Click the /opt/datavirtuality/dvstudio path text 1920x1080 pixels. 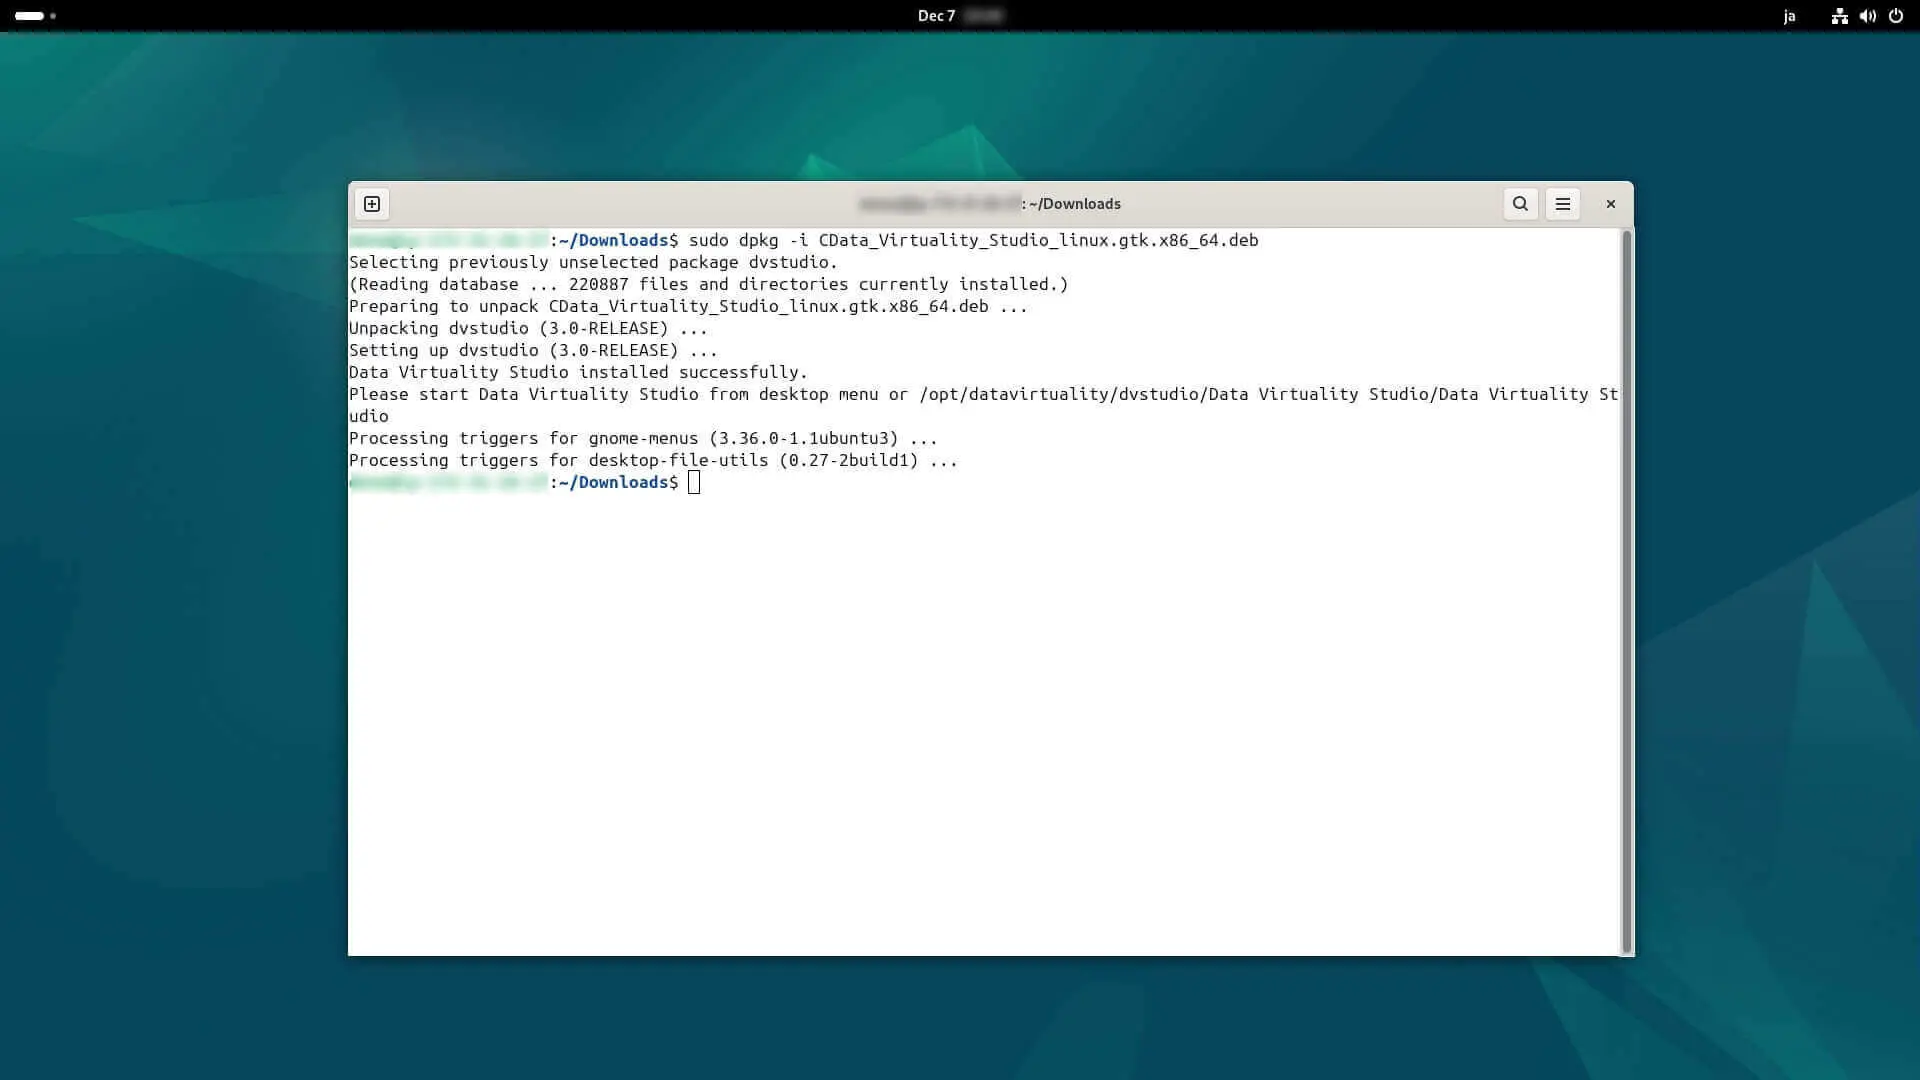(x=1060, y=394)
